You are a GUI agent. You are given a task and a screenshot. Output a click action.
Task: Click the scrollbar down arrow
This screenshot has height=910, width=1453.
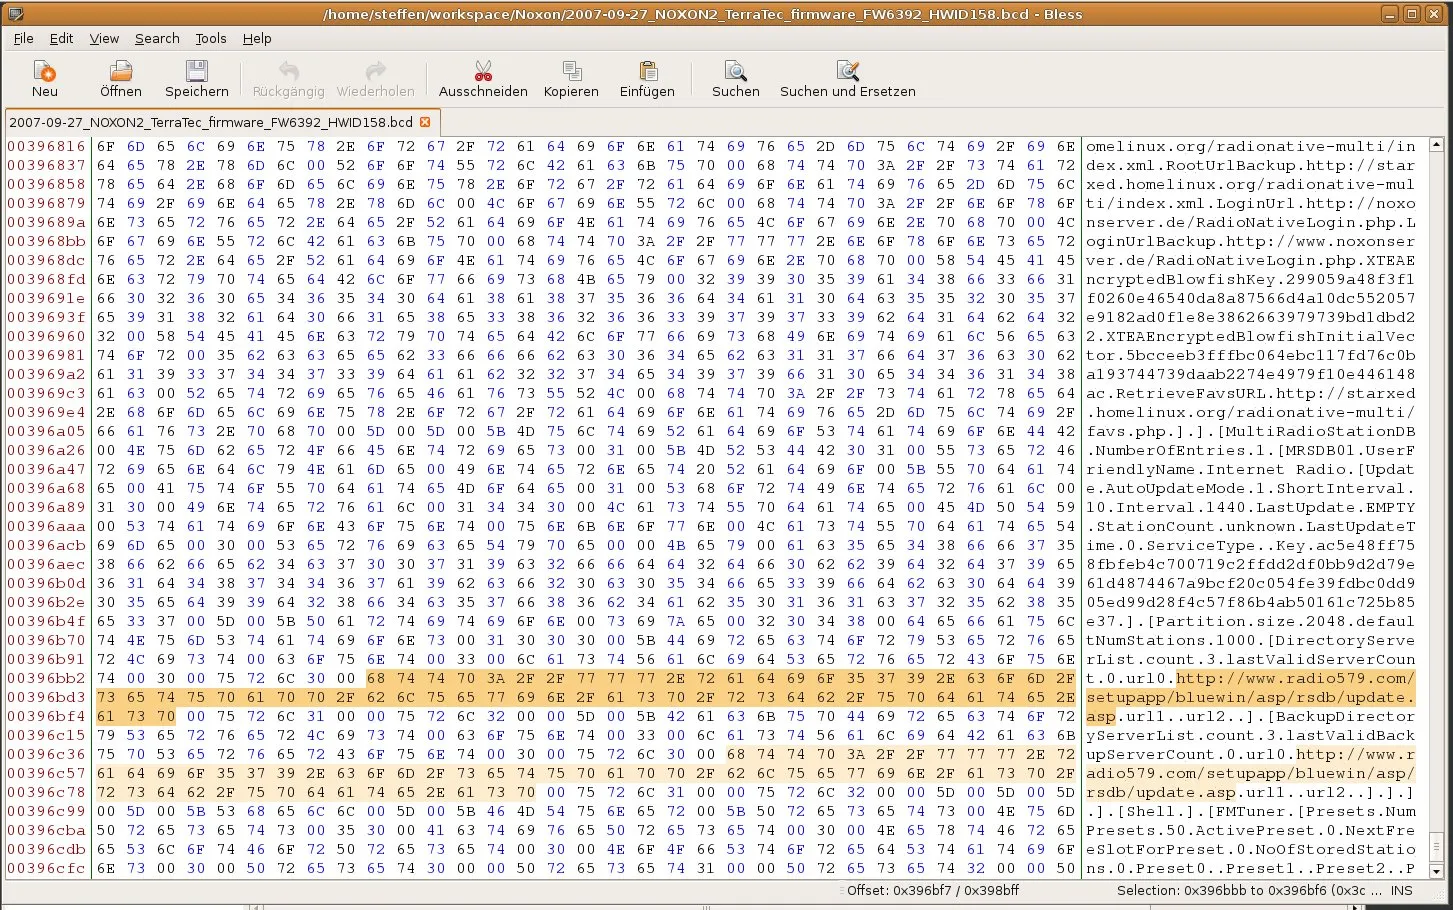pos(1437,871)
